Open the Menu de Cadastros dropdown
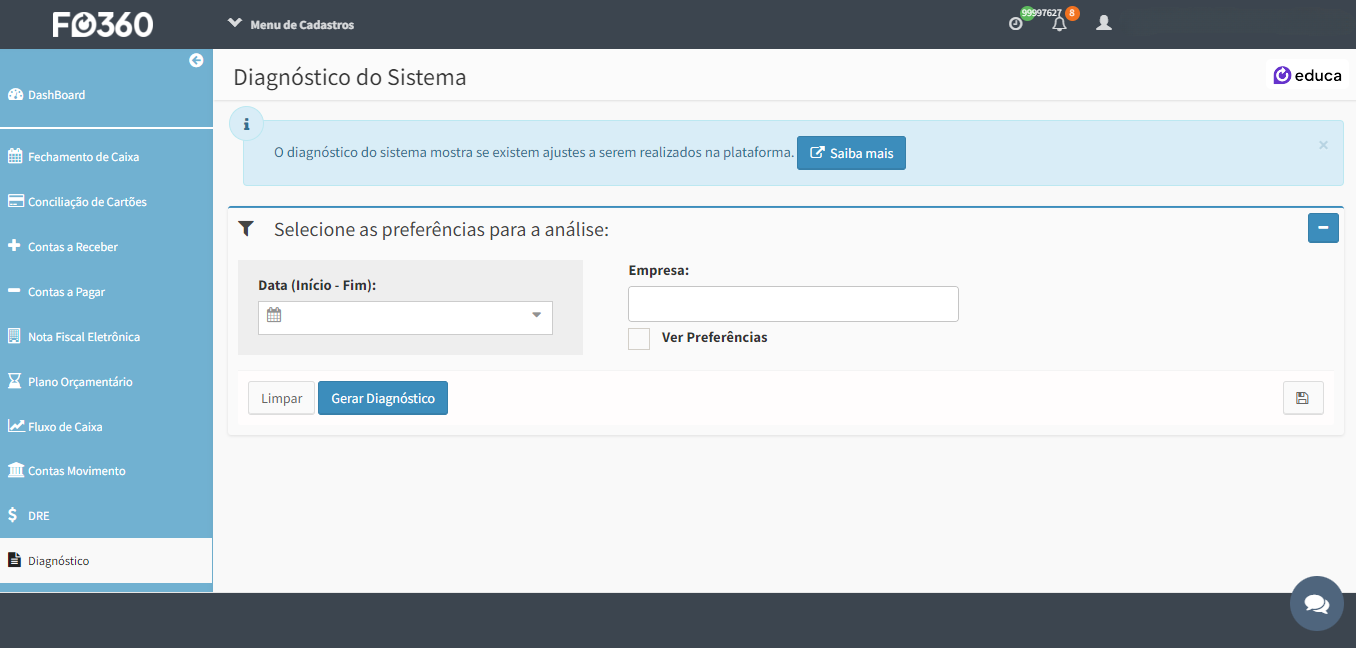The width and height of the screenshot is (1356, 648). pos(291,24)
